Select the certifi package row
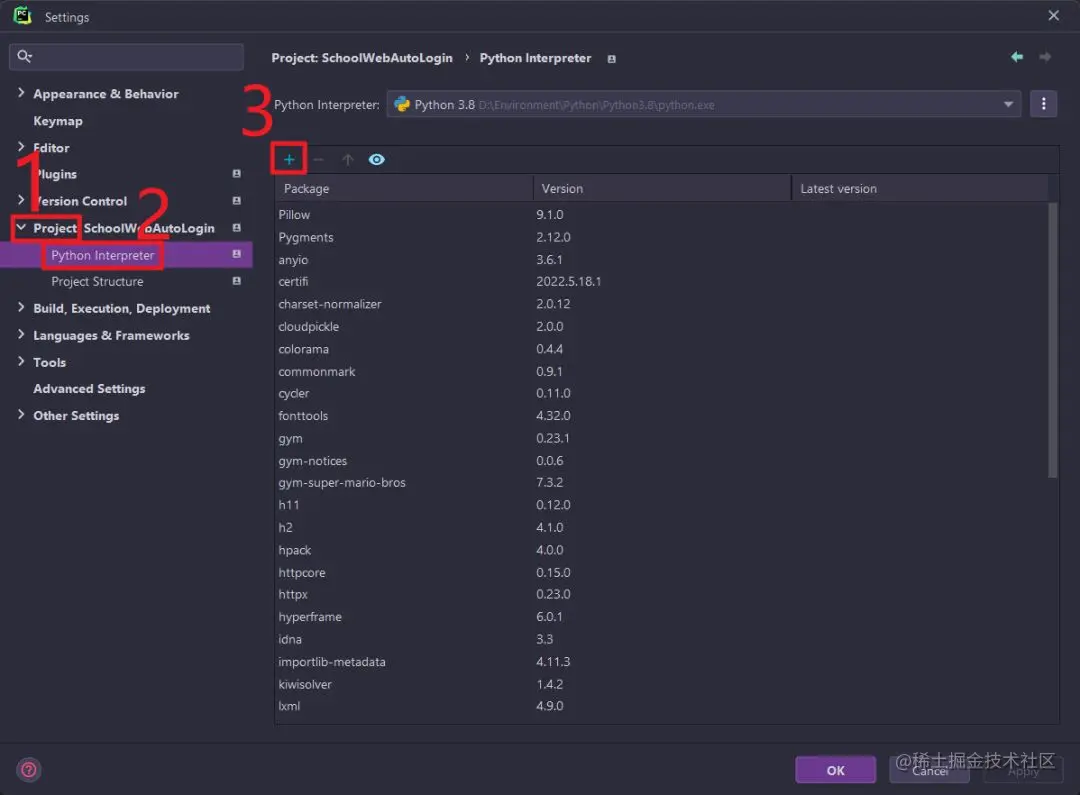This screenshot has height=795, width=1080. pos(661,282)
